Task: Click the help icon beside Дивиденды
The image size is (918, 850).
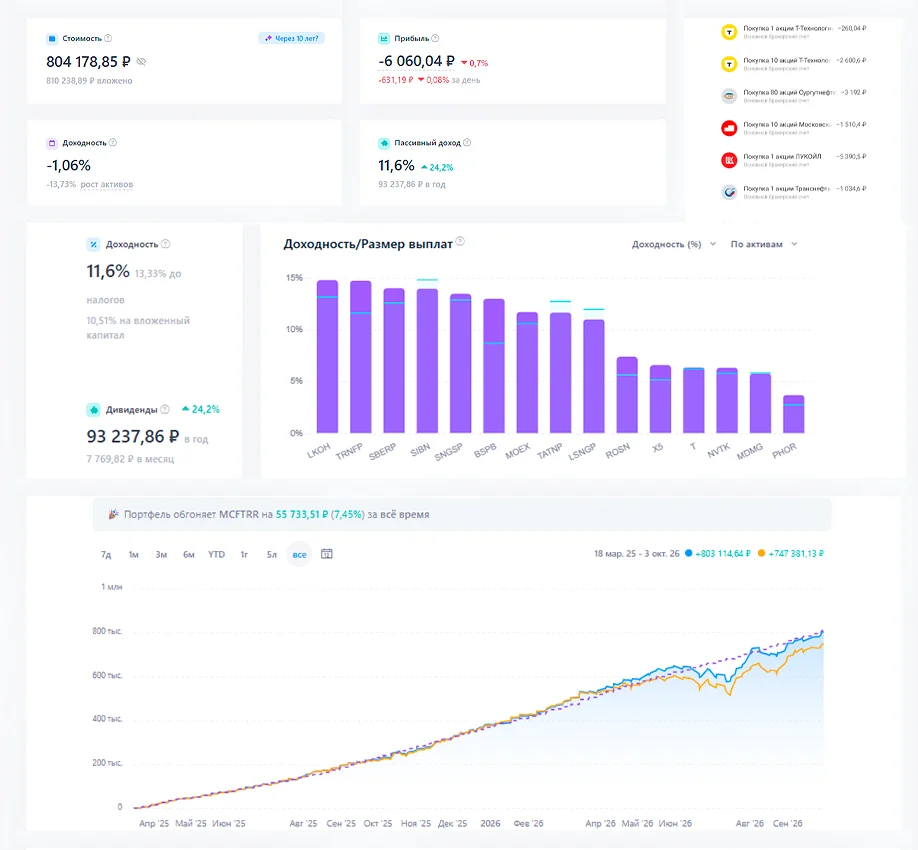Action: (x=165, y=409)
